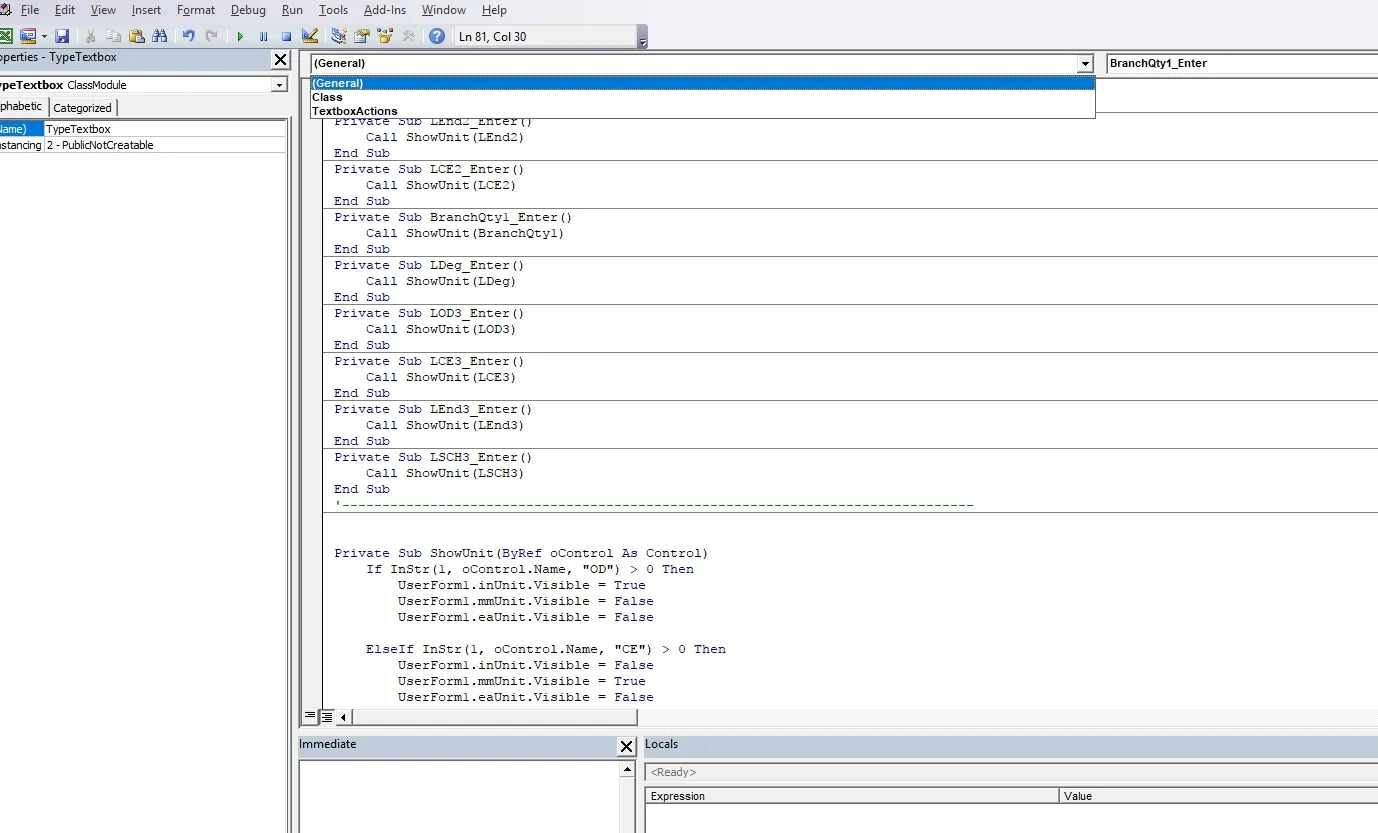
Task: Open Find with the binoculars icon
Action: [159, 36]
